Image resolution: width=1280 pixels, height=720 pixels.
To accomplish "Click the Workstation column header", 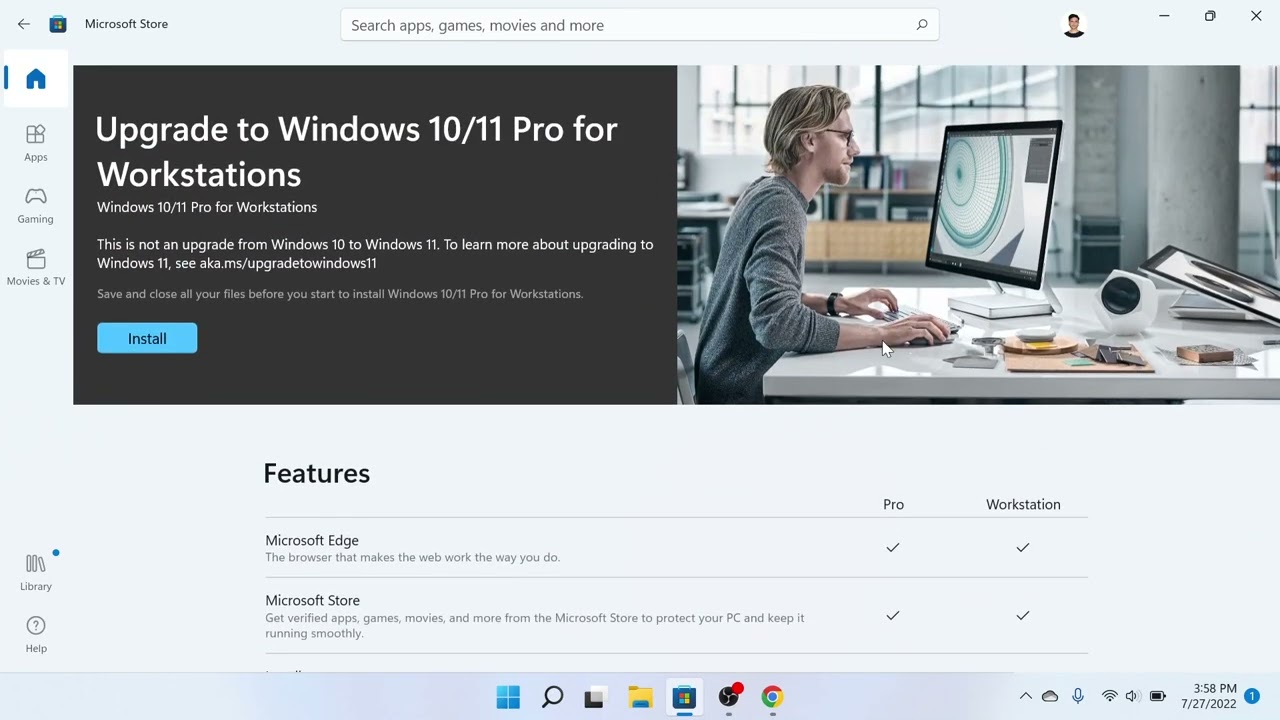I will (x=1023, y=504).
